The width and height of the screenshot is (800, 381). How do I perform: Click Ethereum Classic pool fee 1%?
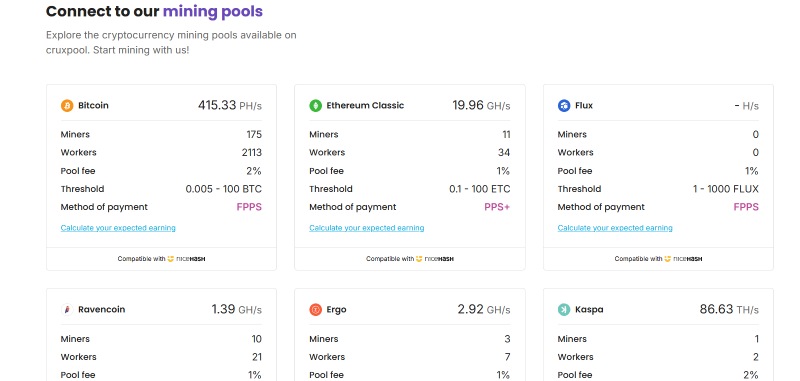coord(503,171)
